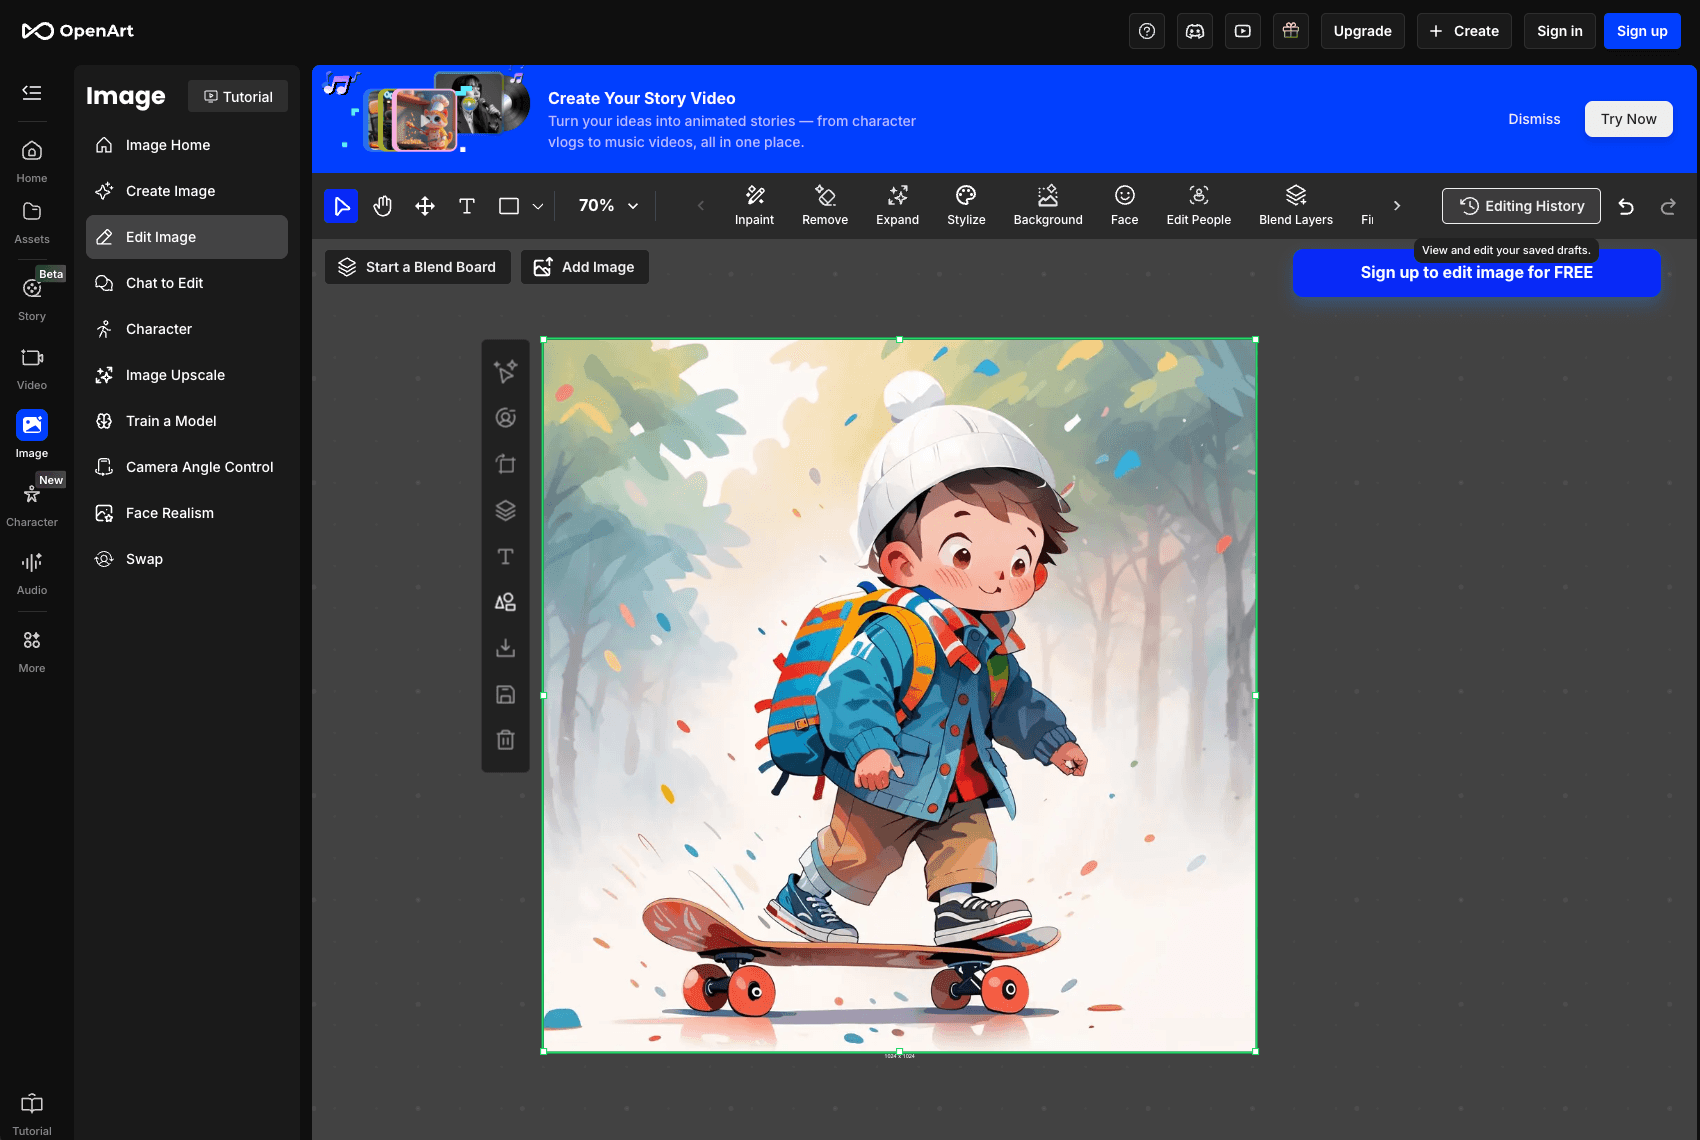Switch to Chat to Edit
The image size is (1700, 1140).
(162, 283)
